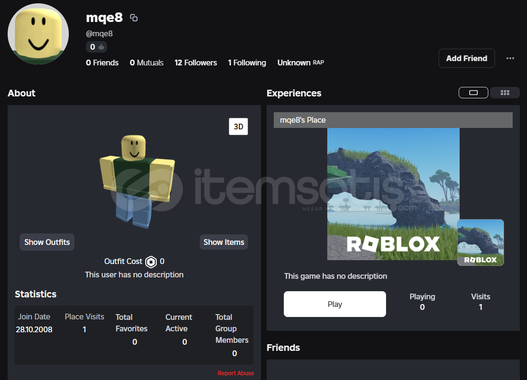Copy the mqe8 username with copy icon
This screenshot has height=380, width=527.
coord(134,18)
